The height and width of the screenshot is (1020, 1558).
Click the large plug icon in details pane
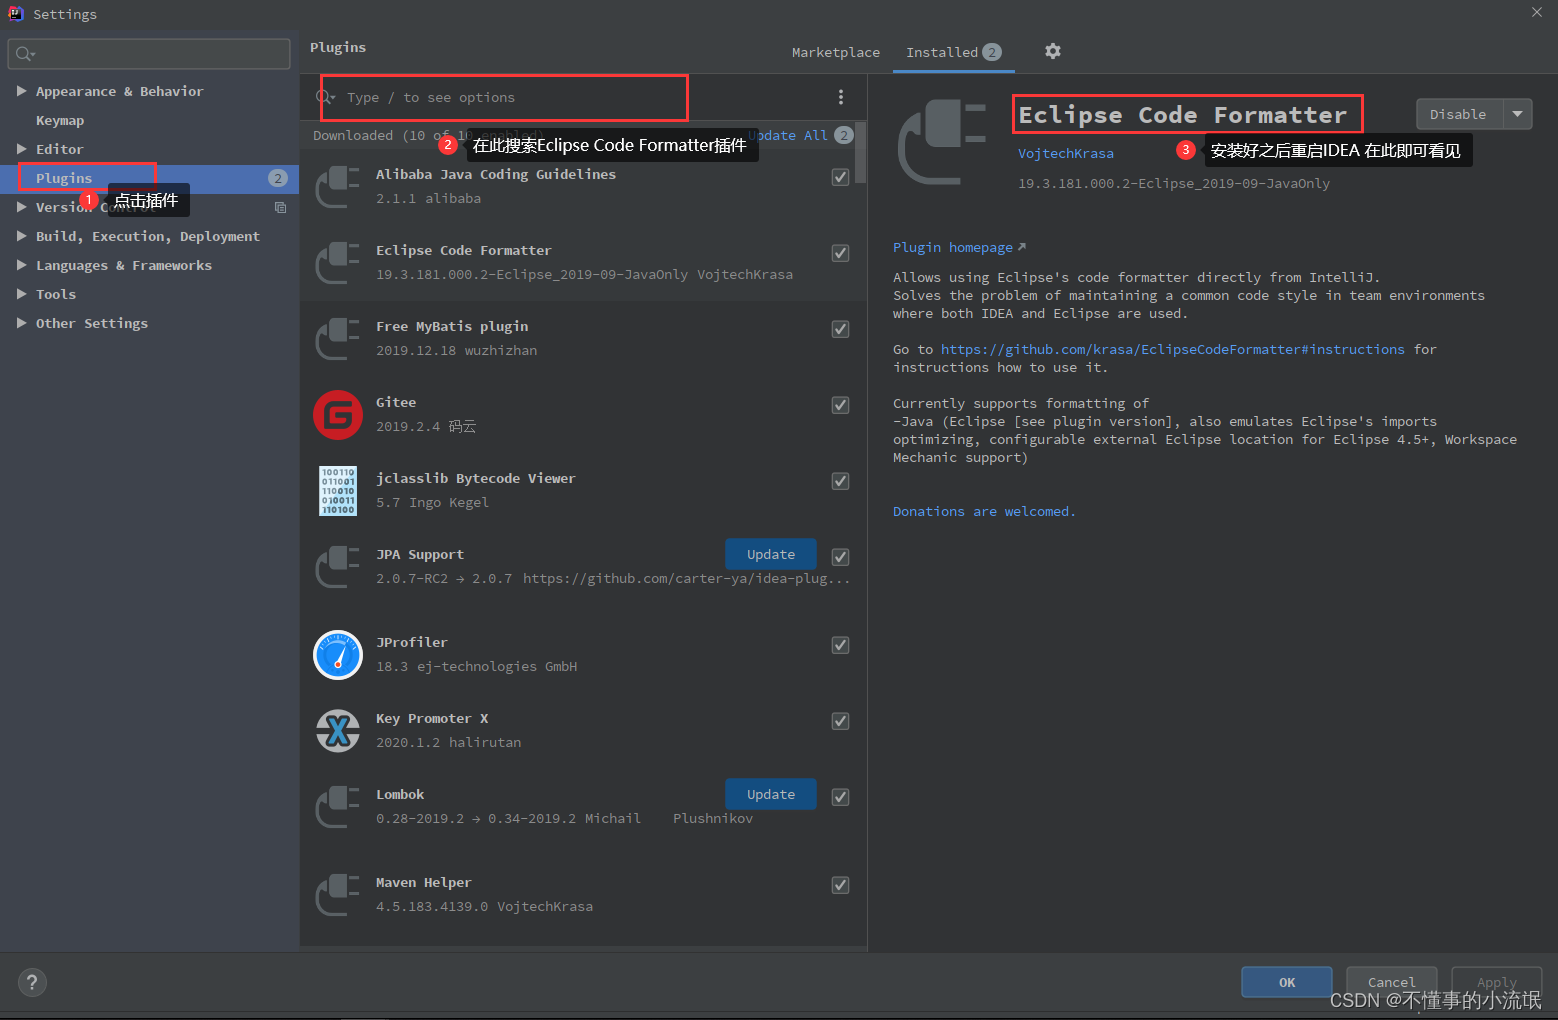pyautogui.click(x=942, y=141)
